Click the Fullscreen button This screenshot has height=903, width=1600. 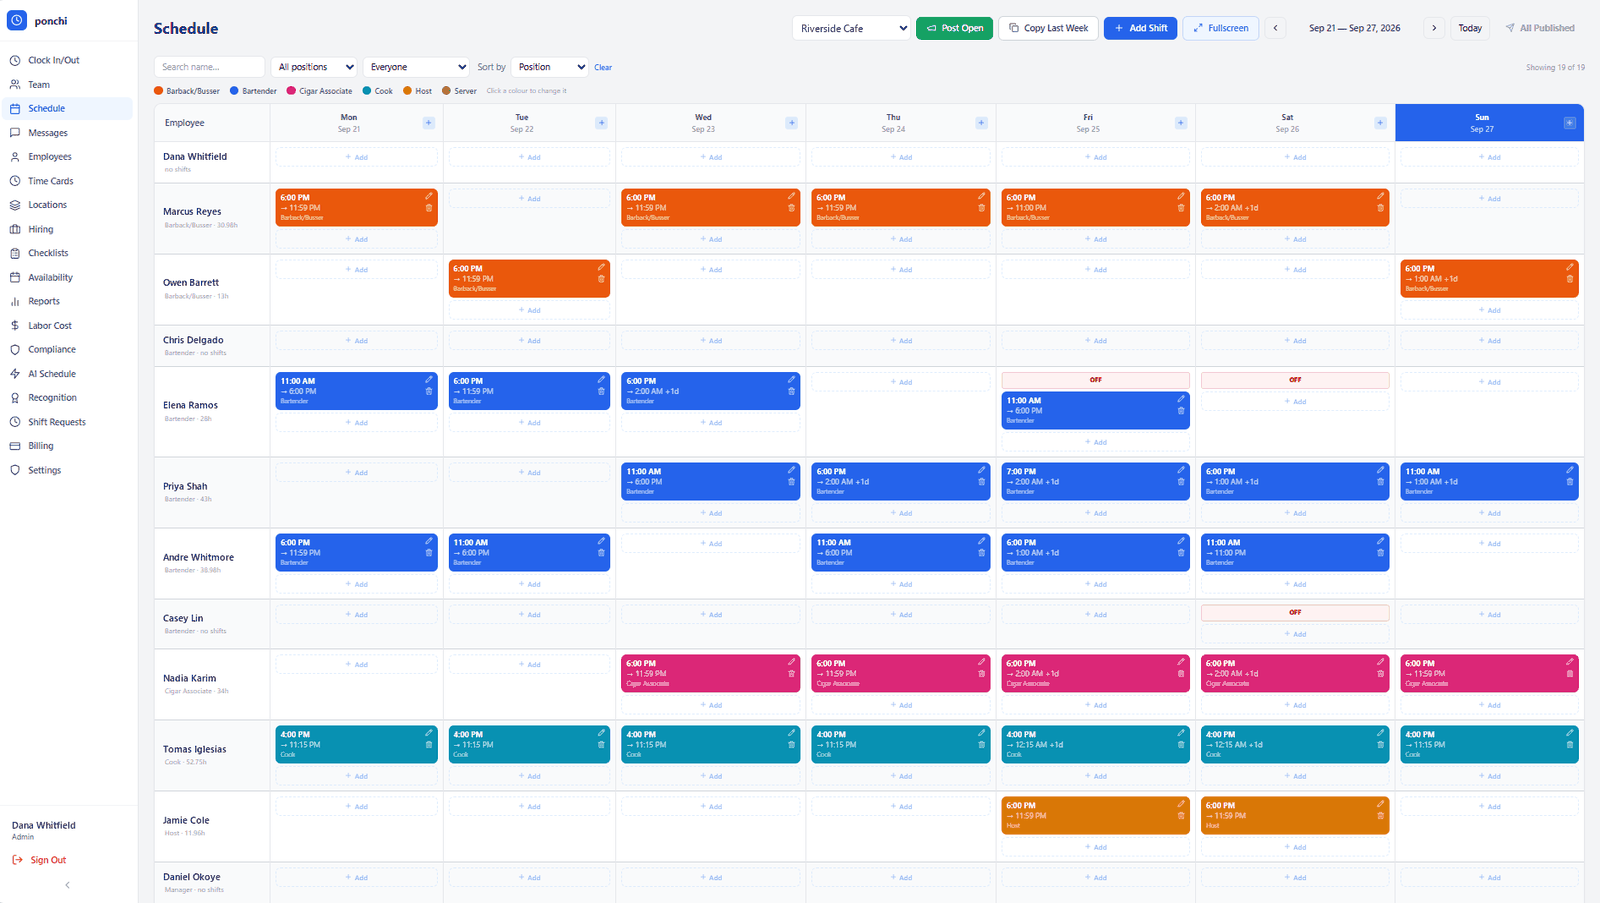click(1221, 28)
